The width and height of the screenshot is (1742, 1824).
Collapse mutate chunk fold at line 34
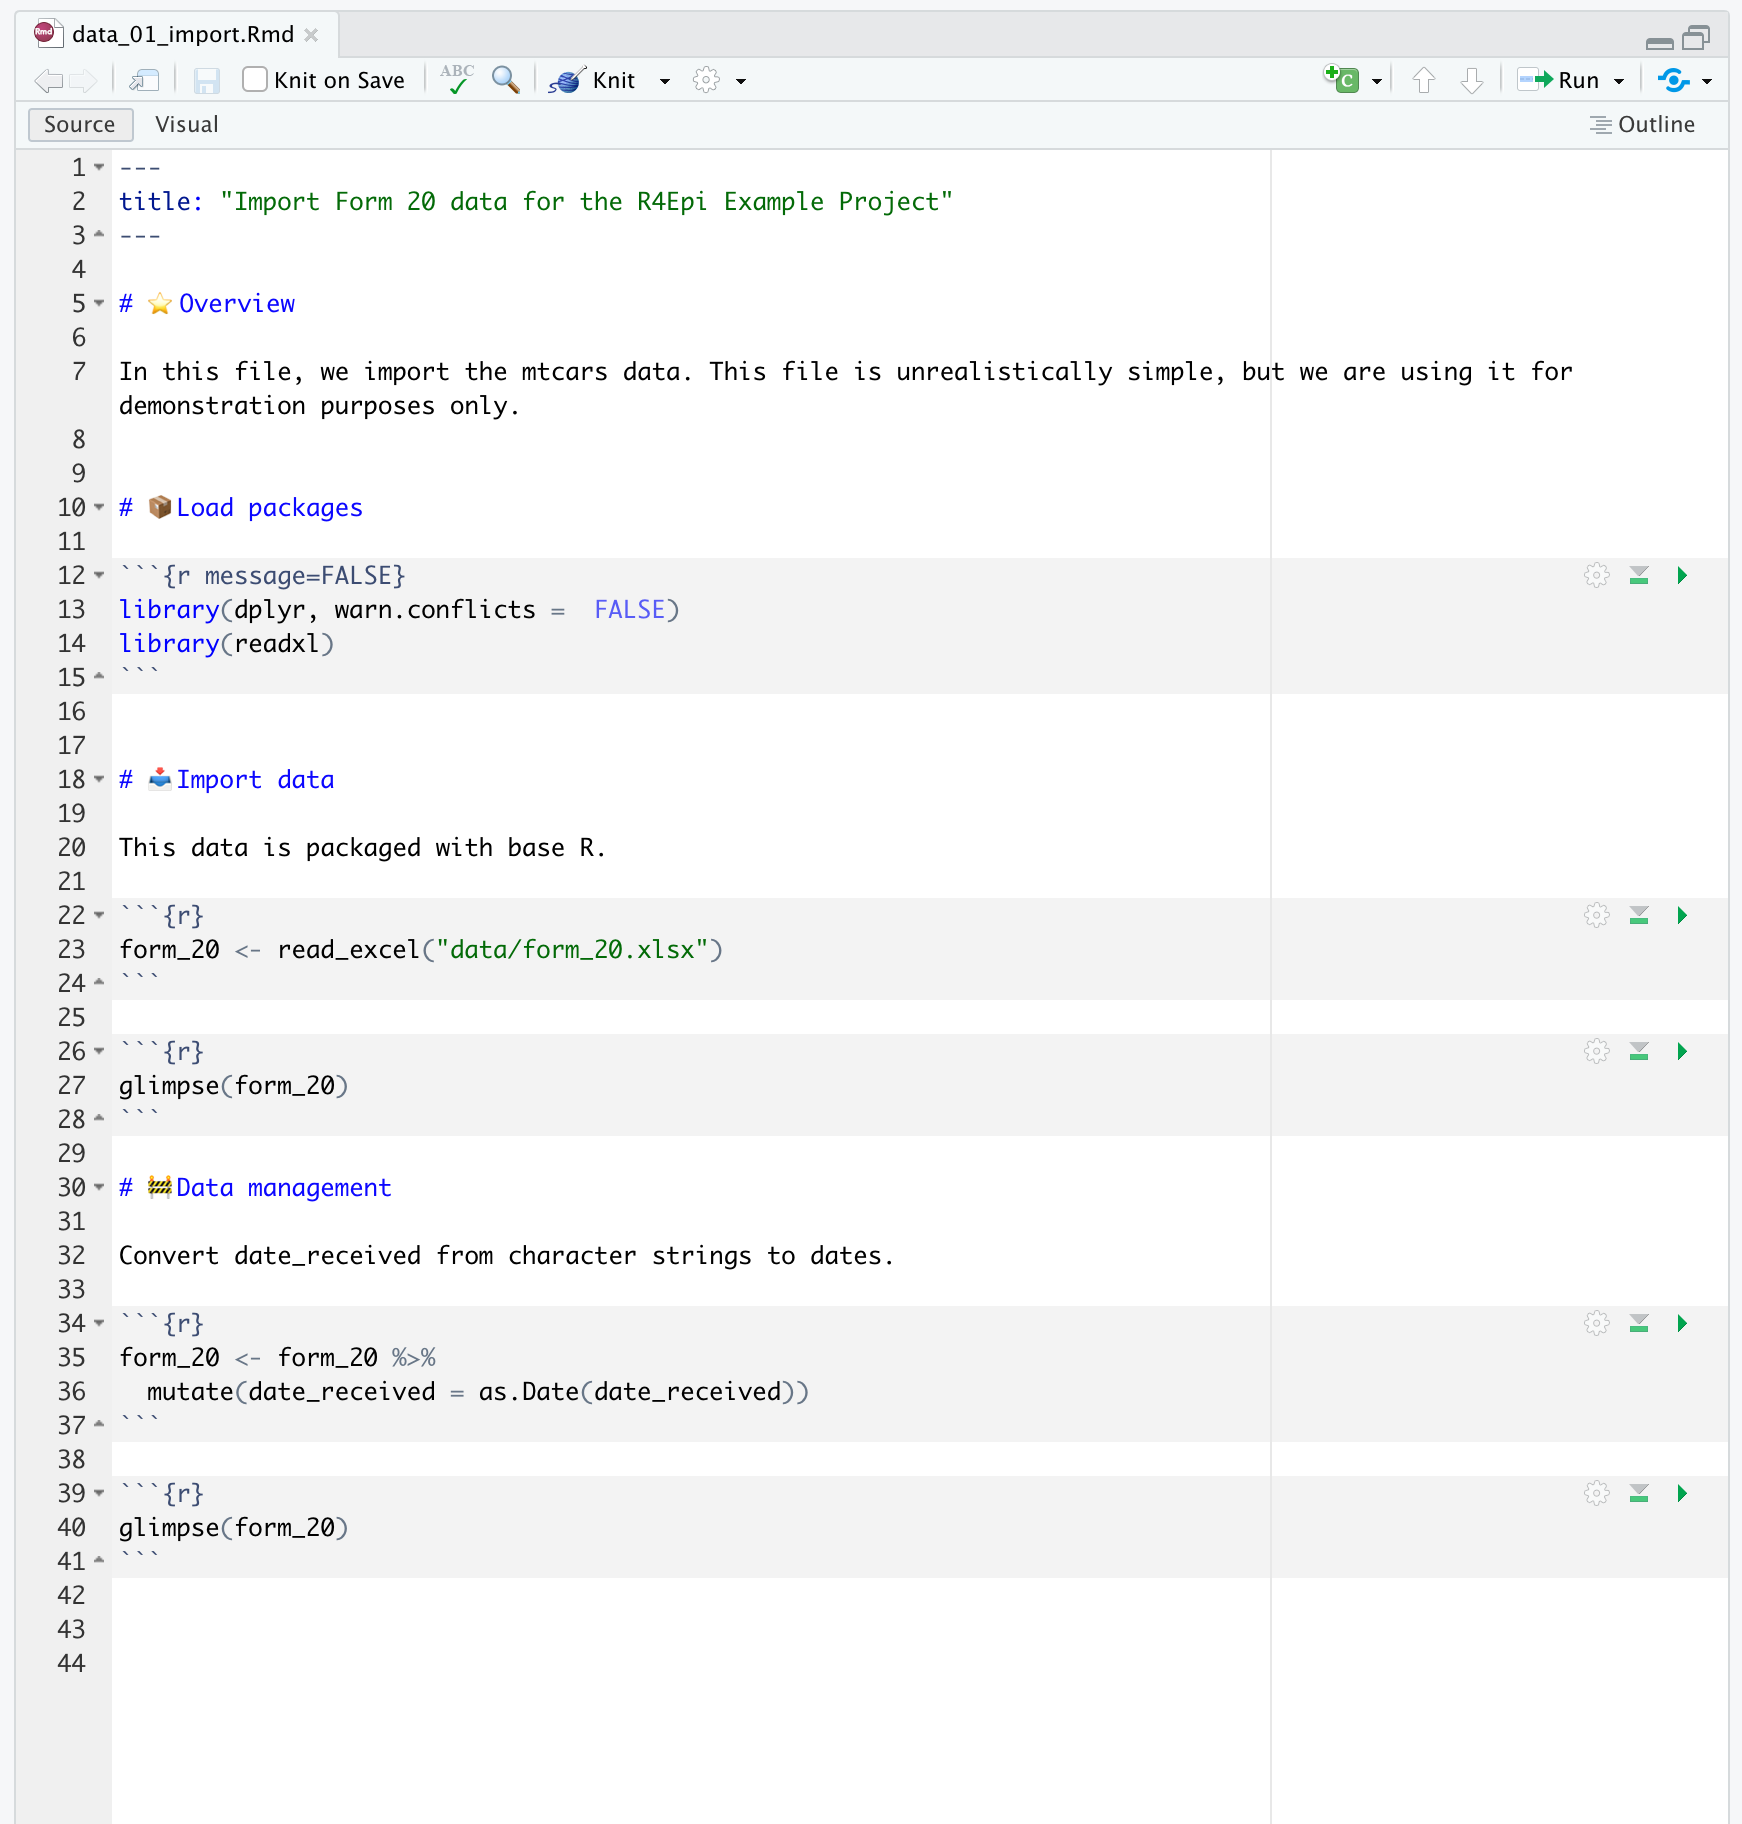pos(99,1324)
